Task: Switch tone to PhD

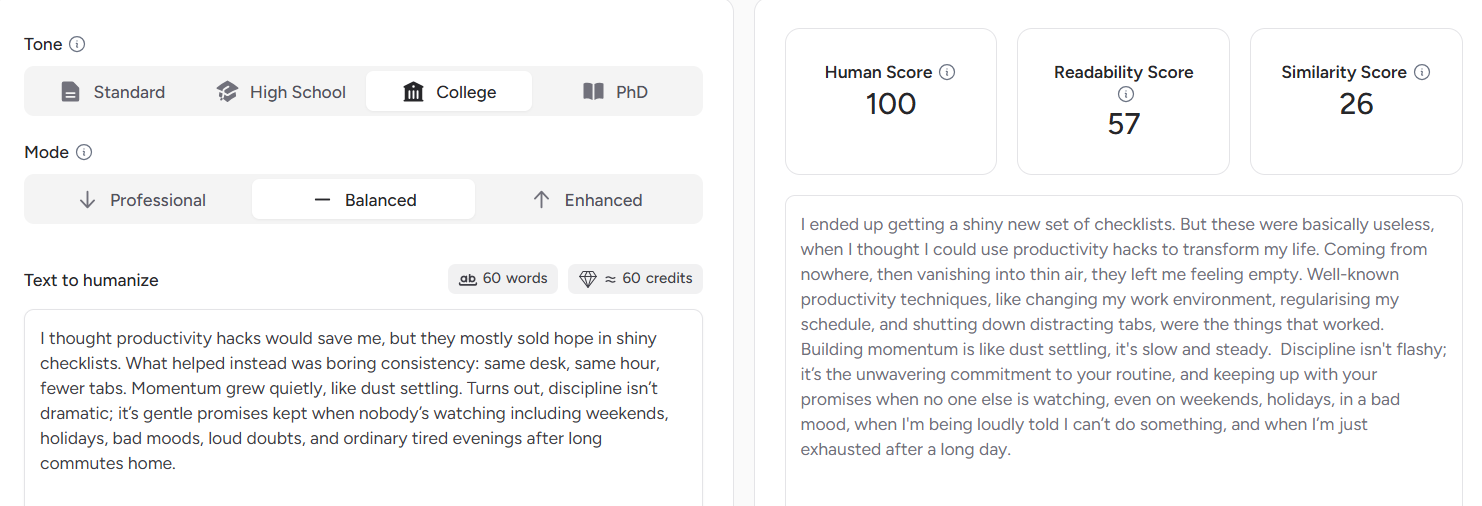Action: pyautogui.click(x=616, y=92)
